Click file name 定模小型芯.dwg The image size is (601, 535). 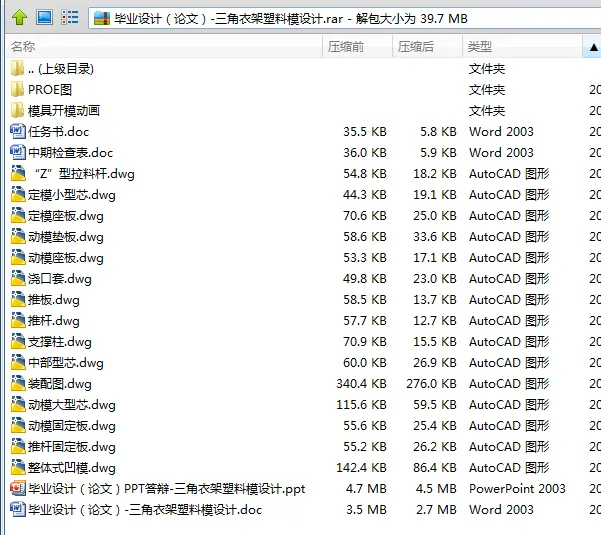(x=72, y=195)
